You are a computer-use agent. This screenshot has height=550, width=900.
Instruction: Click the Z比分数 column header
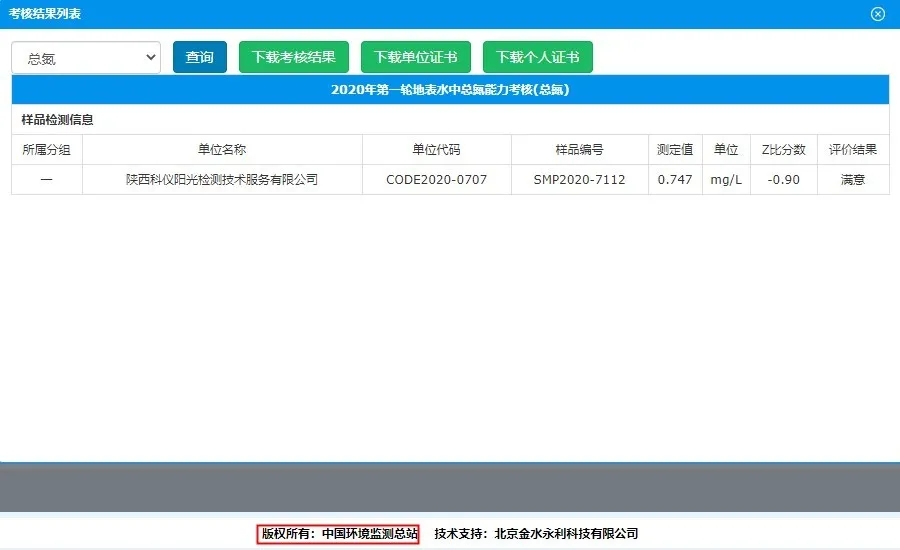(783, 150)
